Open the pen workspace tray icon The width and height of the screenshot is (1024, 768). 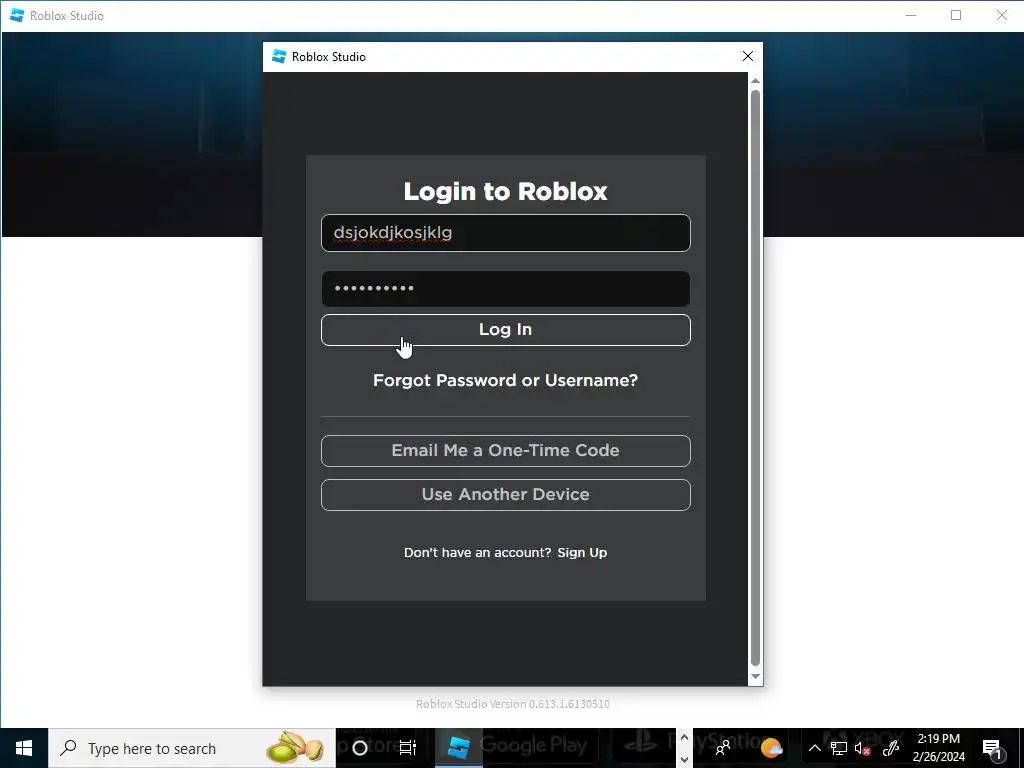(891, 748)
